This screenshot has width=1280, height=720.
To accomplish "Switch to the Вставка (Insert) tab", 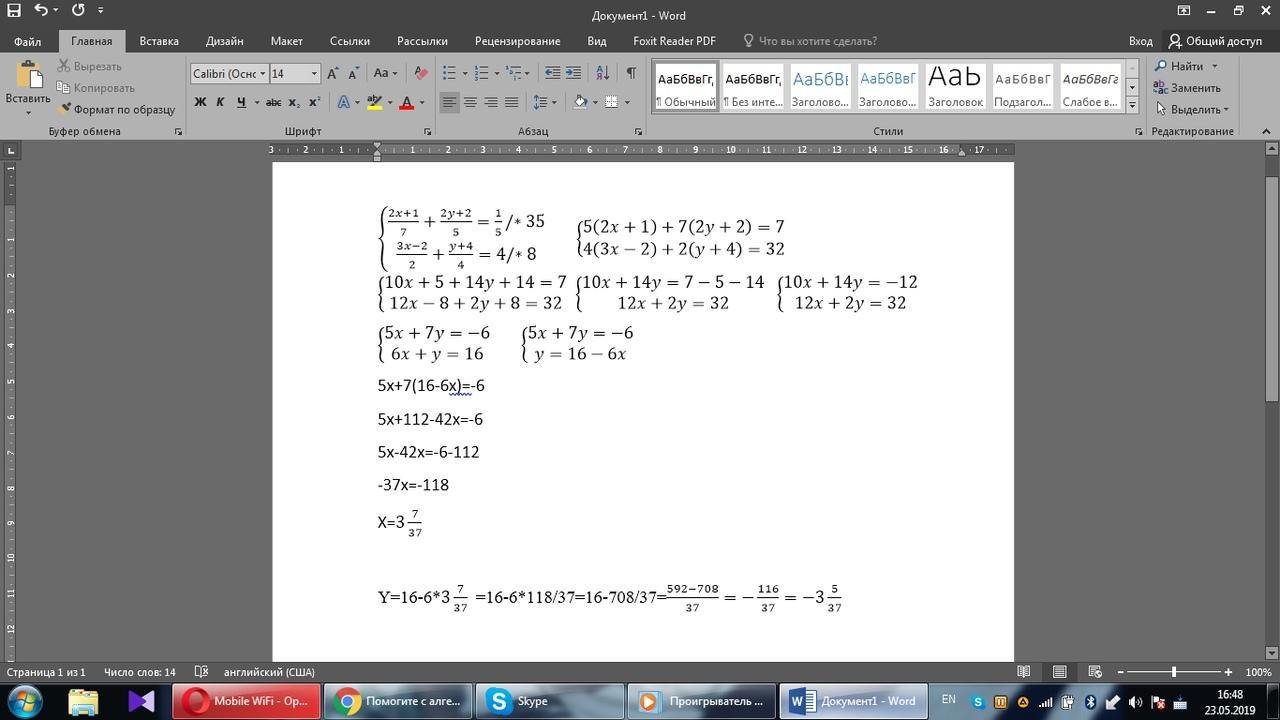I will [159, 41].
